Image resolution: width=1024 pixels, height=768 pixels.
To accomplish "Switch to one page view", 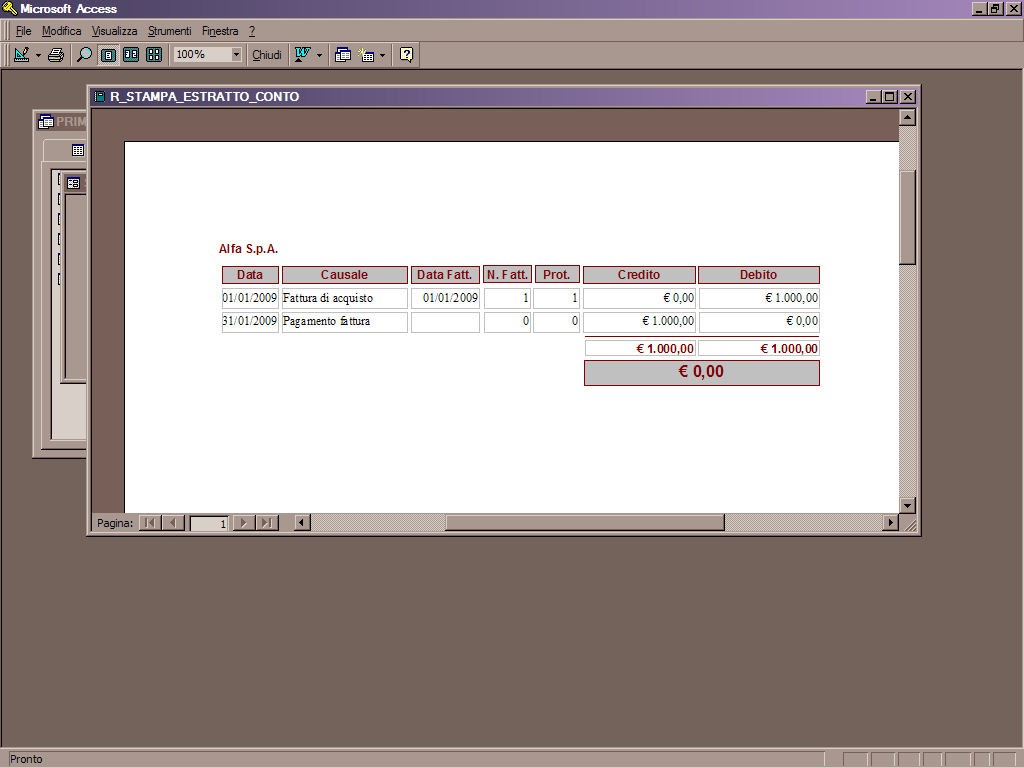I will coord(108,55).
